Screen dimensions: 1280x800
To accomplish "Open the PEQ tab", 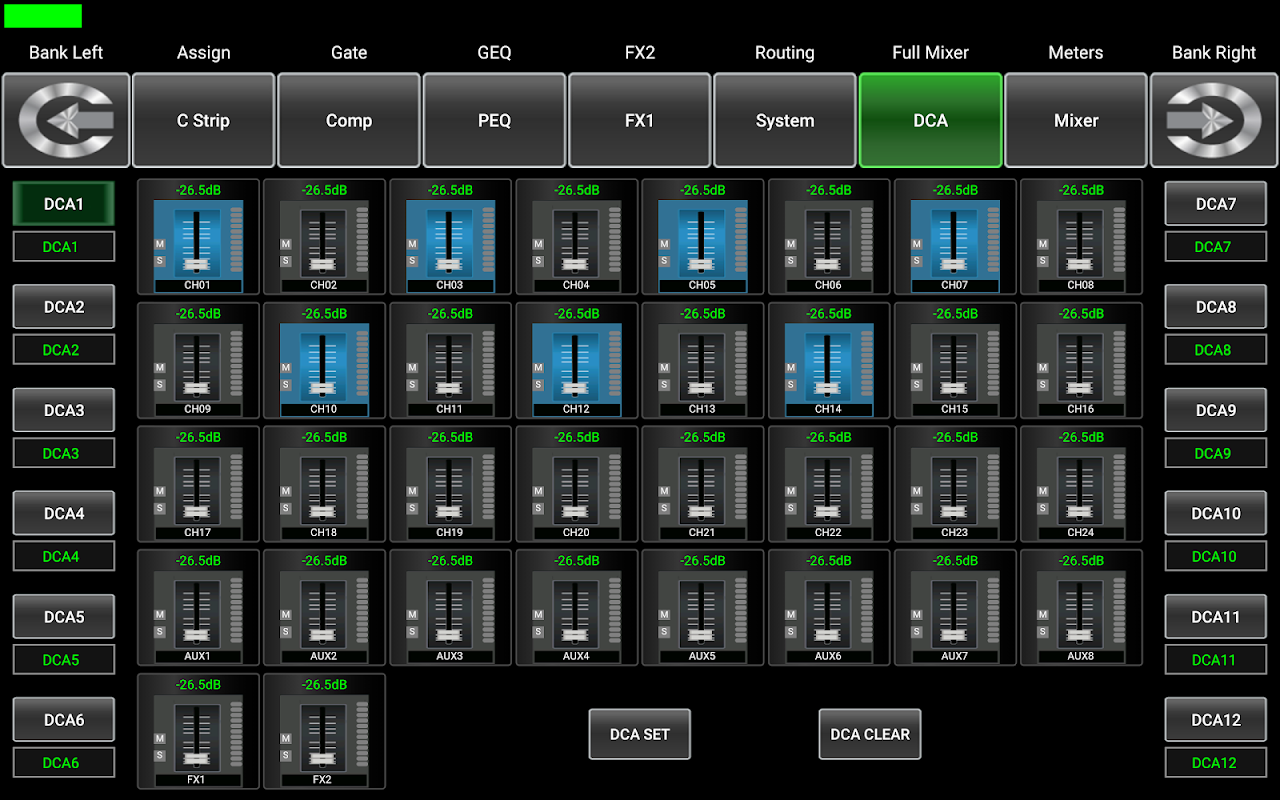I will tap(494, 120).
